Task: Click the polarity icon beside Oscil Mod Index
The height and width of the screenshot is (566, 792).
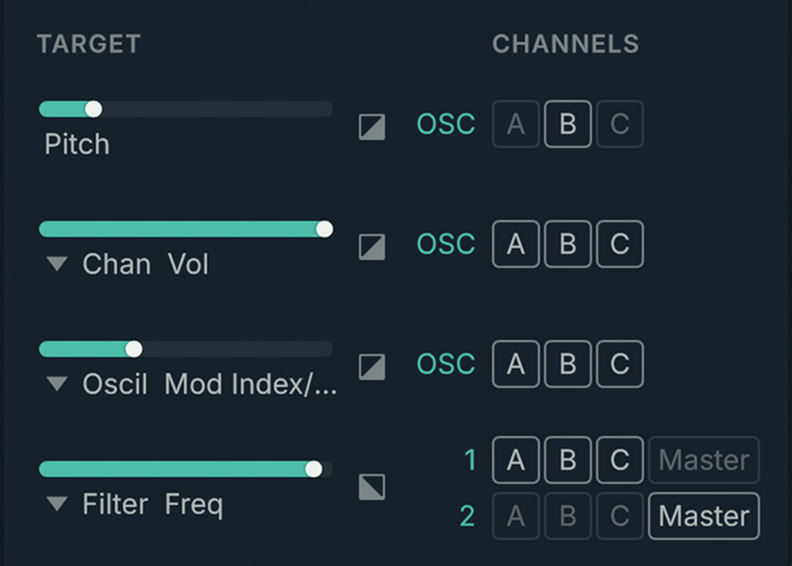Action: (372, 366)
